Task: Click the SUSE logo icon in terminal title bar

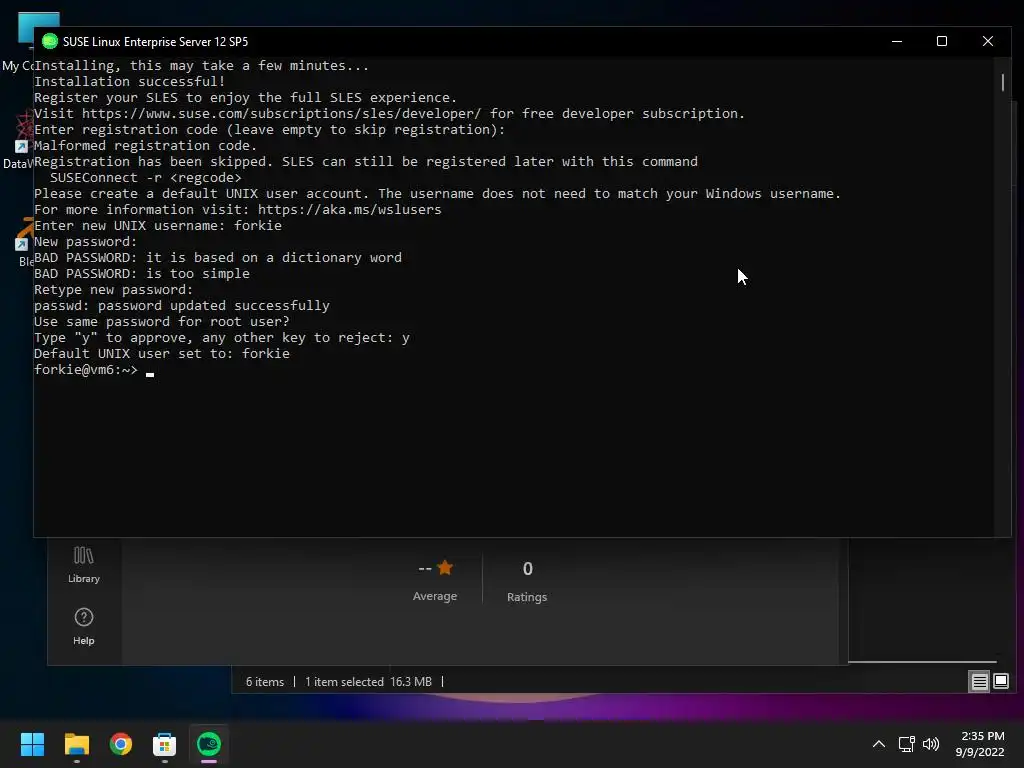Action: click(x=50, y=41)
